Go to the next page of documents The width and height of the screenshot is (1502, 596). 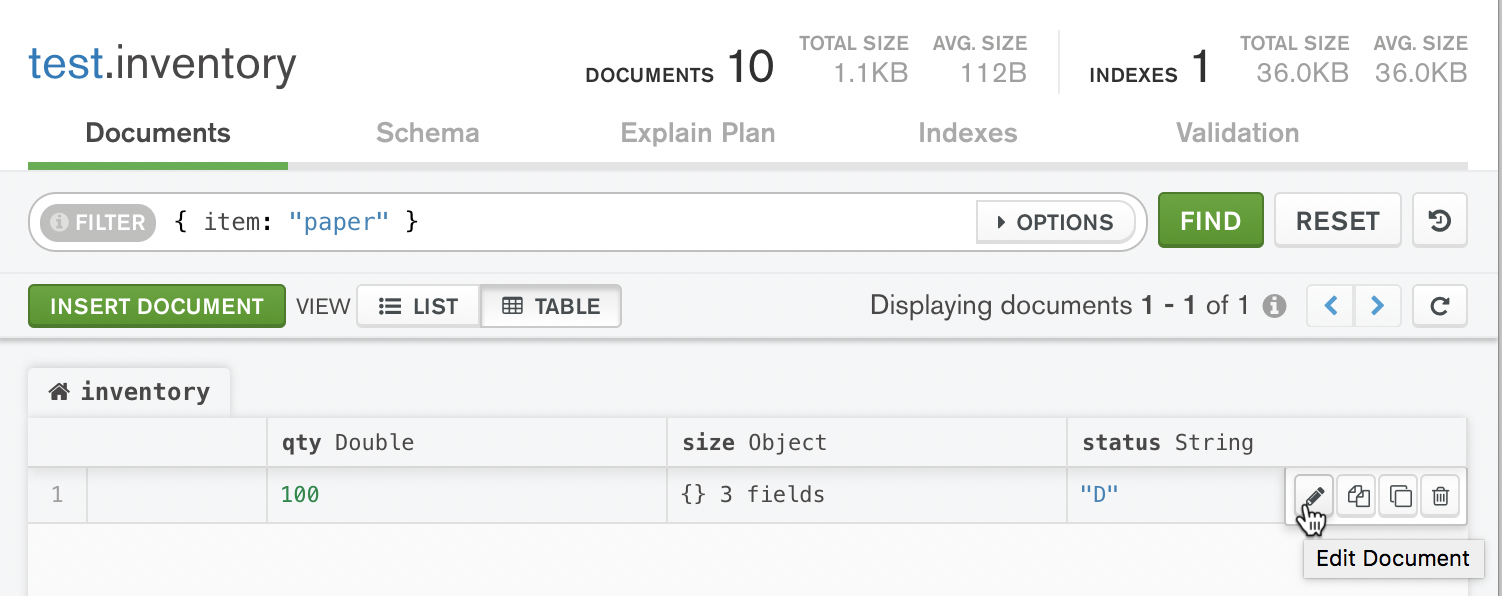[1377, 306]
